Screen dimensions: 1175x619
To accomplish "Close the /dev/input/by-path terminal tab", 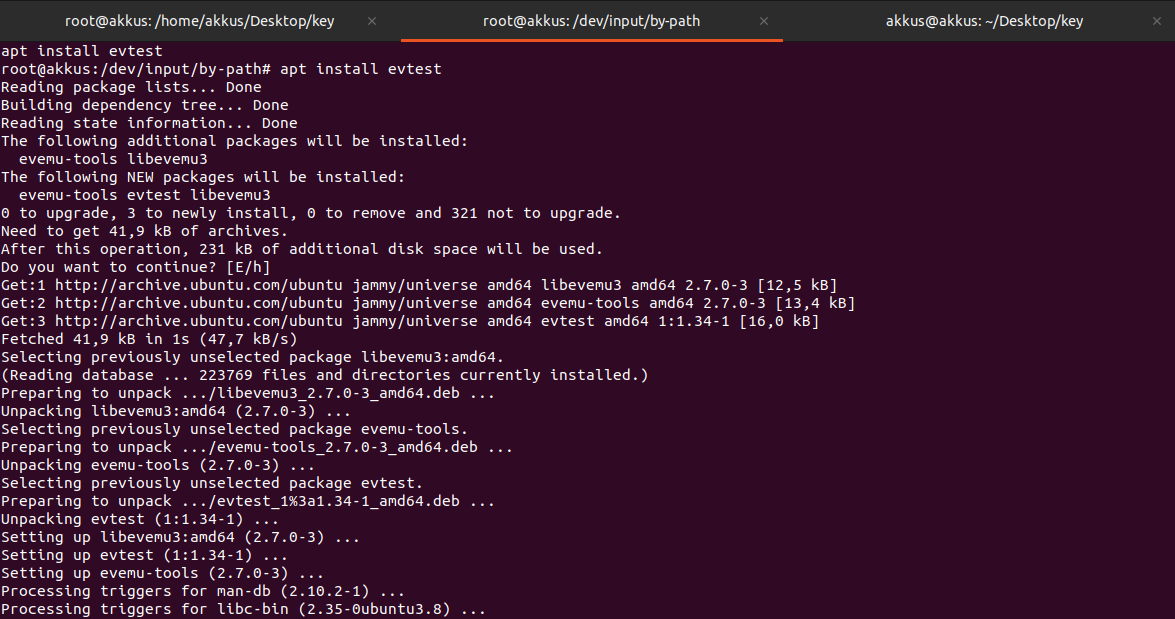I will point(764,20).
